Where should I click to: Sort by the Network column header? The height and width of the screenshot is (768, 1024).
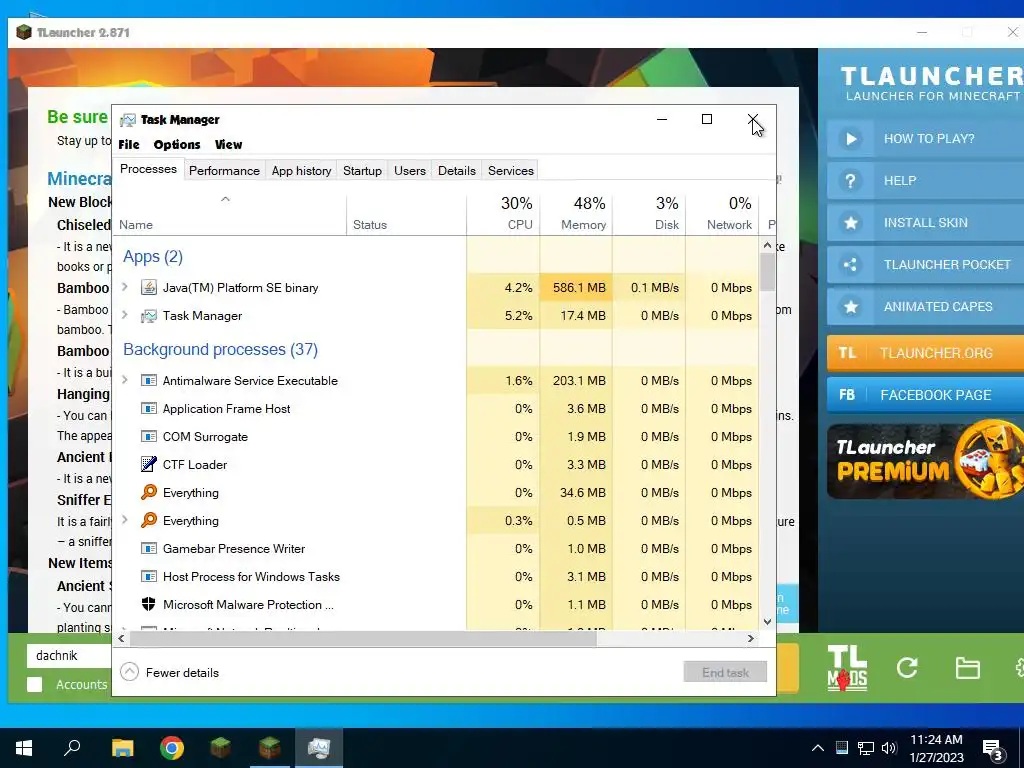[x=722, y=214]
